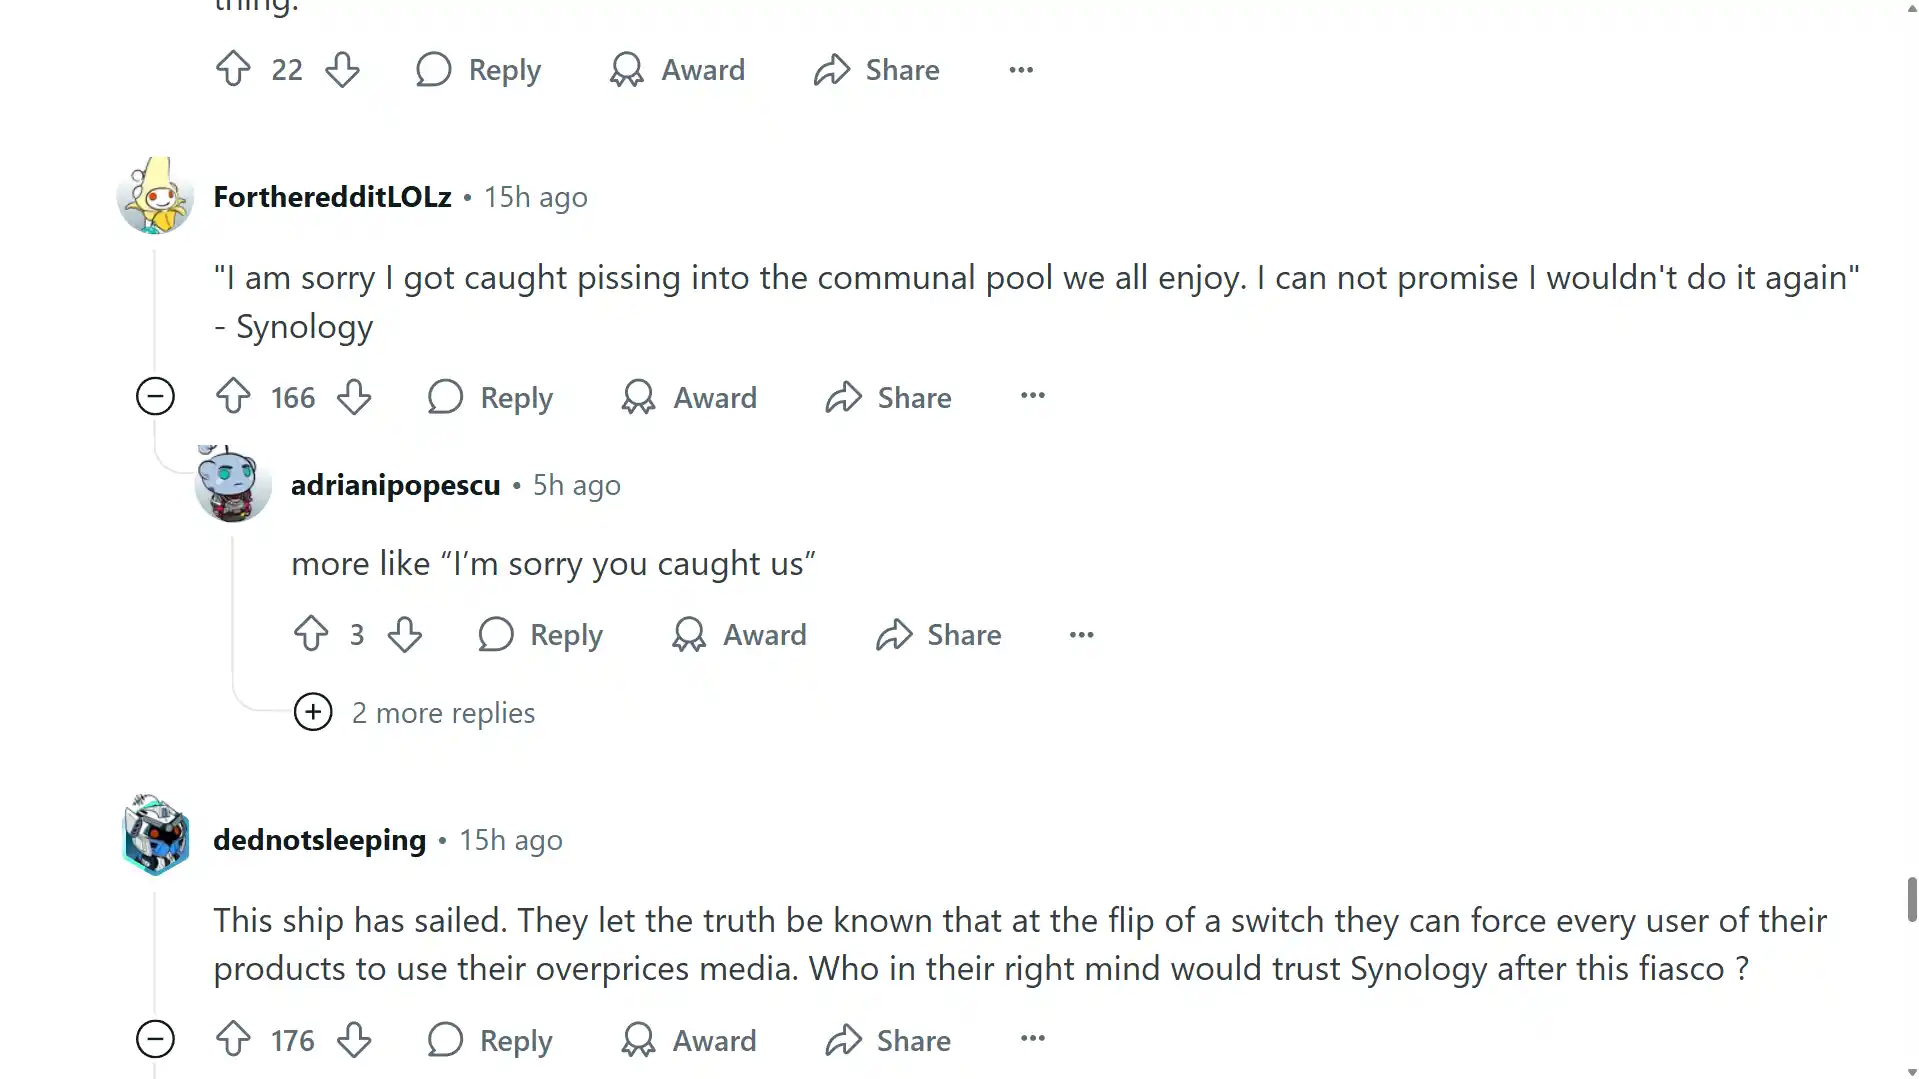Award FortheredditLOLz's comment
The width and height of the screenshot is (1919, 1079).
[x=689, y=397]
